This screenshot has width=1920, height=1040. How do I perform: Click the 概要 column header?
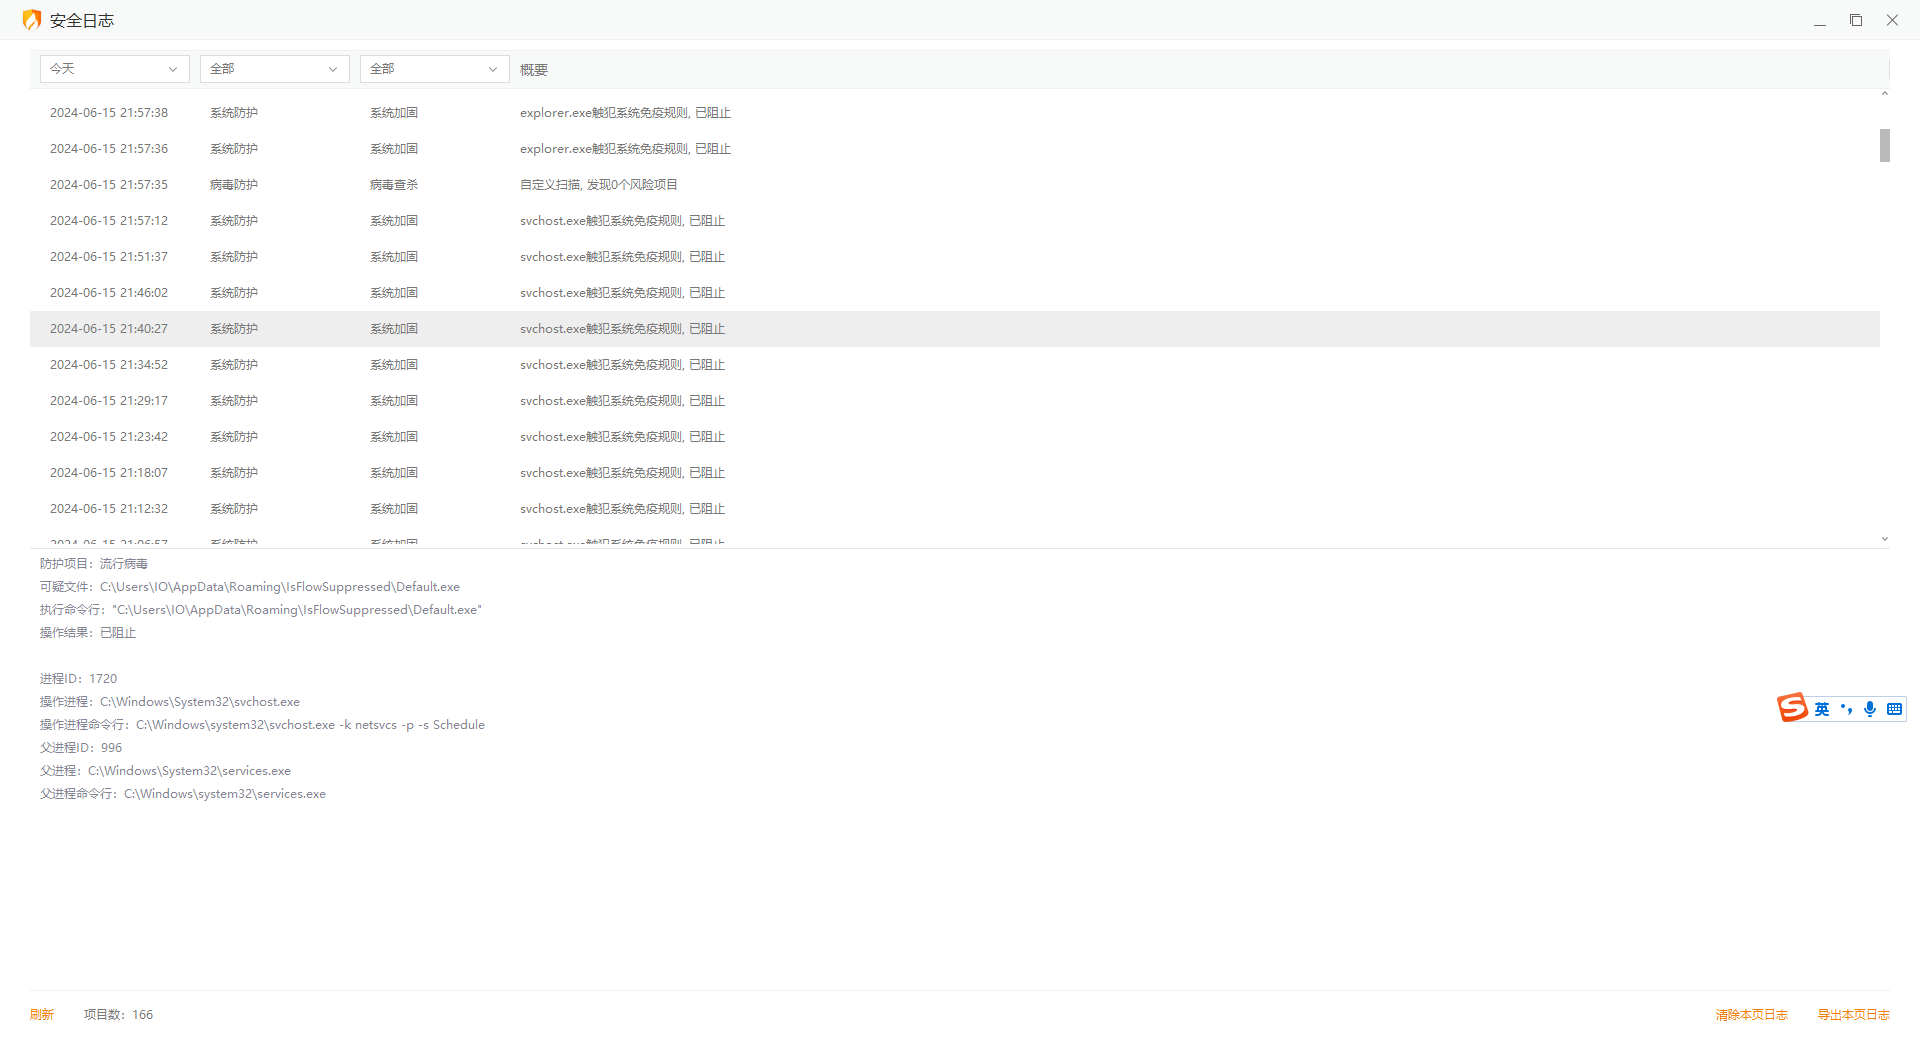(x=534, y=70)
